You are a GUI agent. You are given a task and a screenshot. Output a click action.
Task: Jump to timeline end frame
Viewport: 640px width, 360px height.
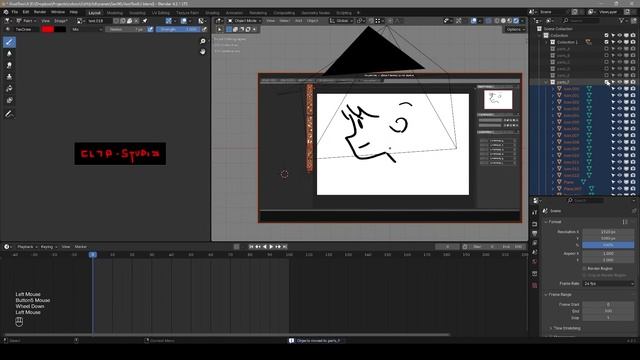click(285, 247)
